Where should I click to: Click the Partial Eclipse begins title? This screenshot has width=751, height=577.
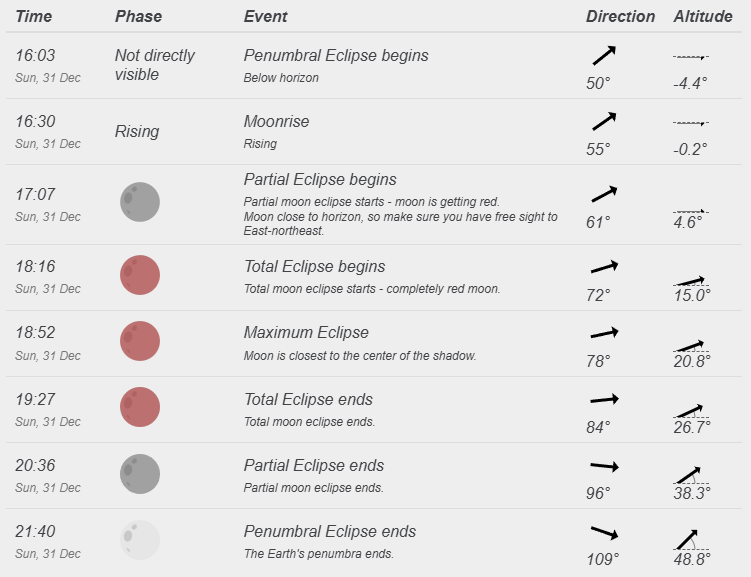click(320, 180)
